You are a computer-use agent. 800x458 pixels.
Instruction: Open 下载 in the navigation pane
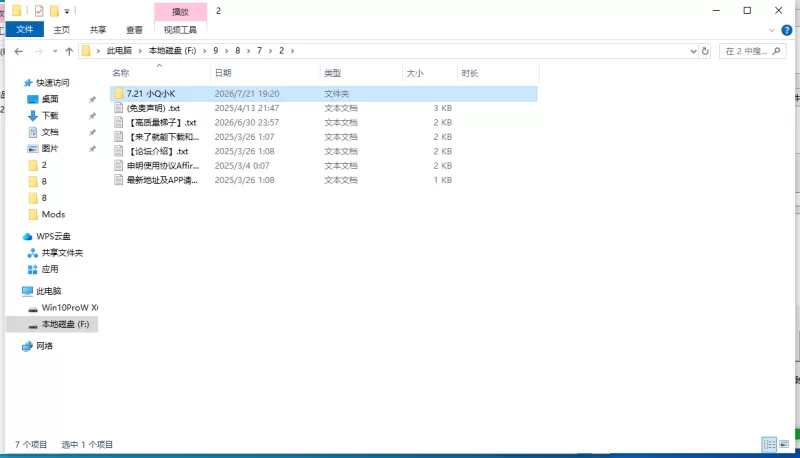(x=50, y=115)
